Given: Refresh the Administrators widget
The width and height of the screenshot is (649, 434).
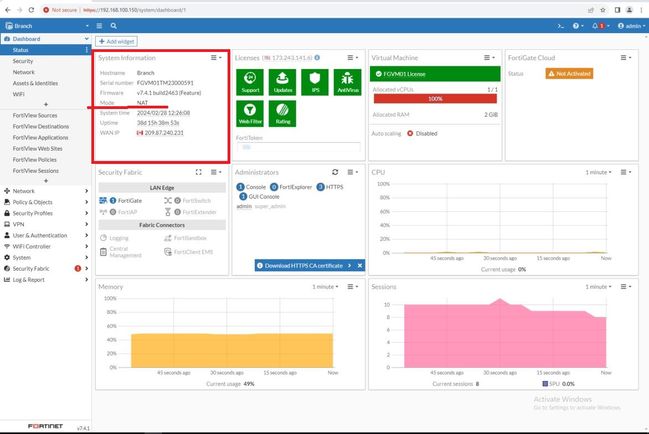Looking at the screenshot, I should (x=335, y=172).
